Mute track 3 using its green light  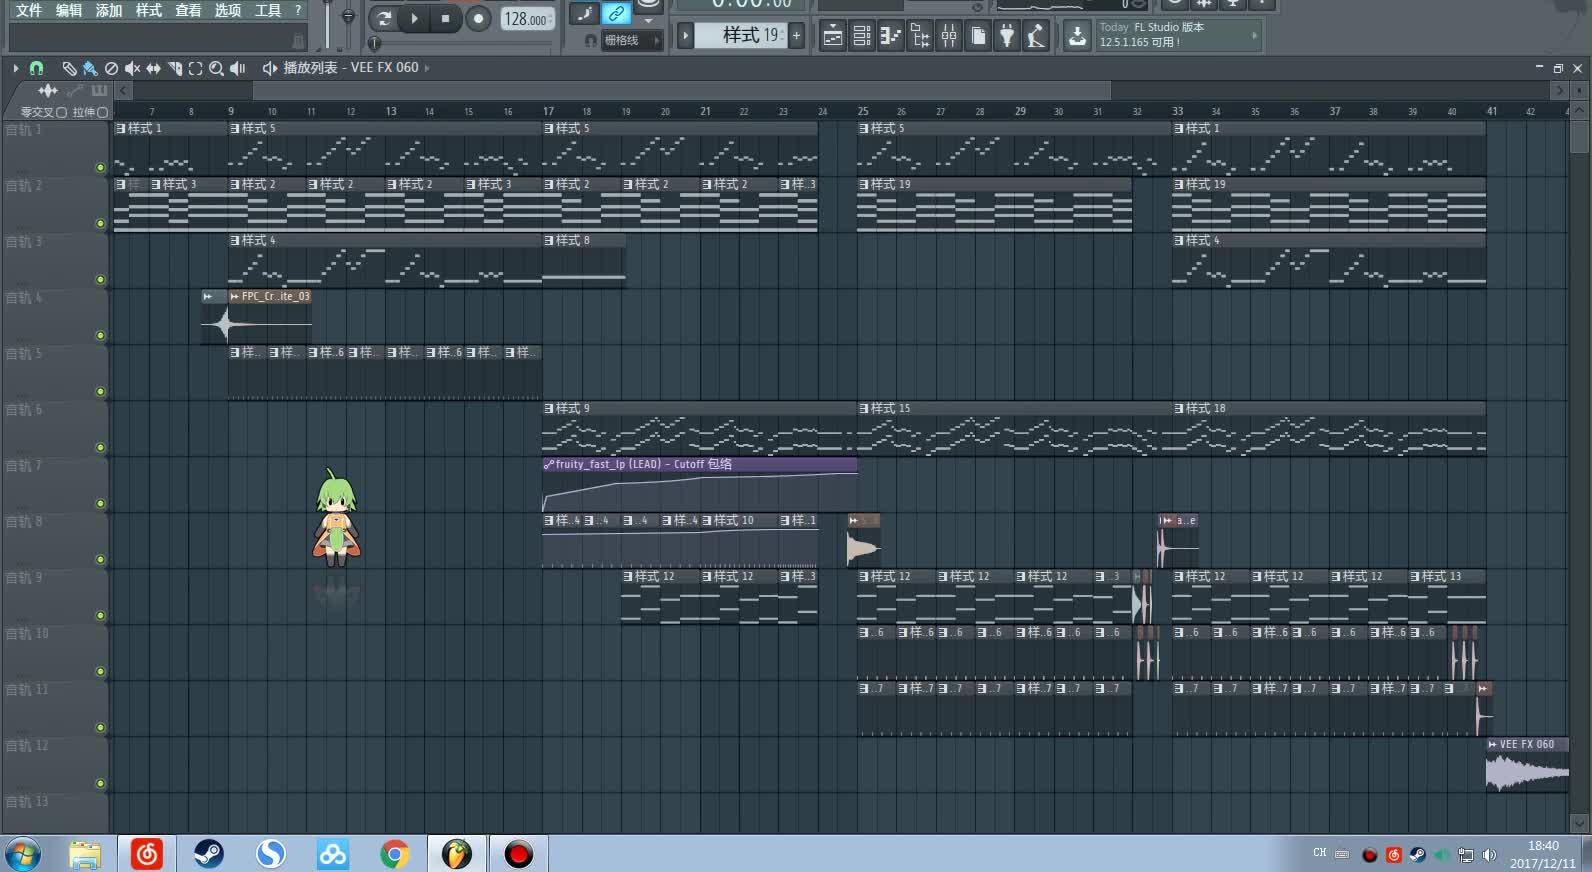point(100,279)
